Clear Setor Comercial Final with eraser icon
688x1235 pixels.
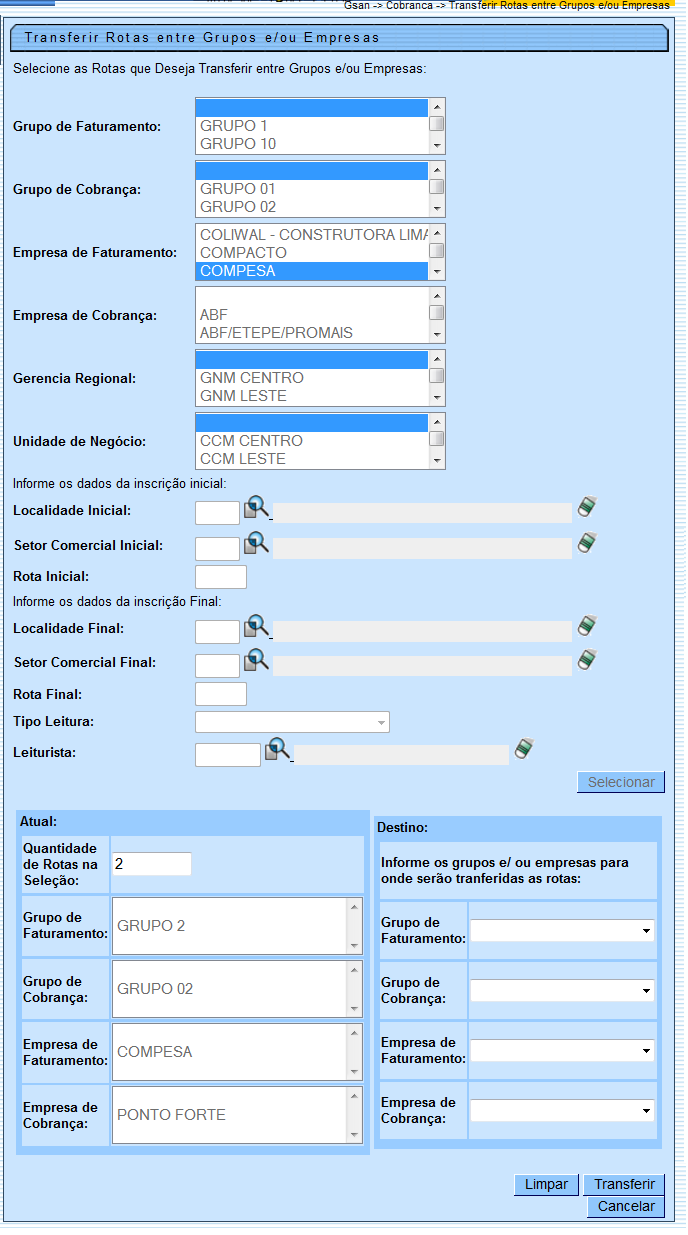click(587, 660)
